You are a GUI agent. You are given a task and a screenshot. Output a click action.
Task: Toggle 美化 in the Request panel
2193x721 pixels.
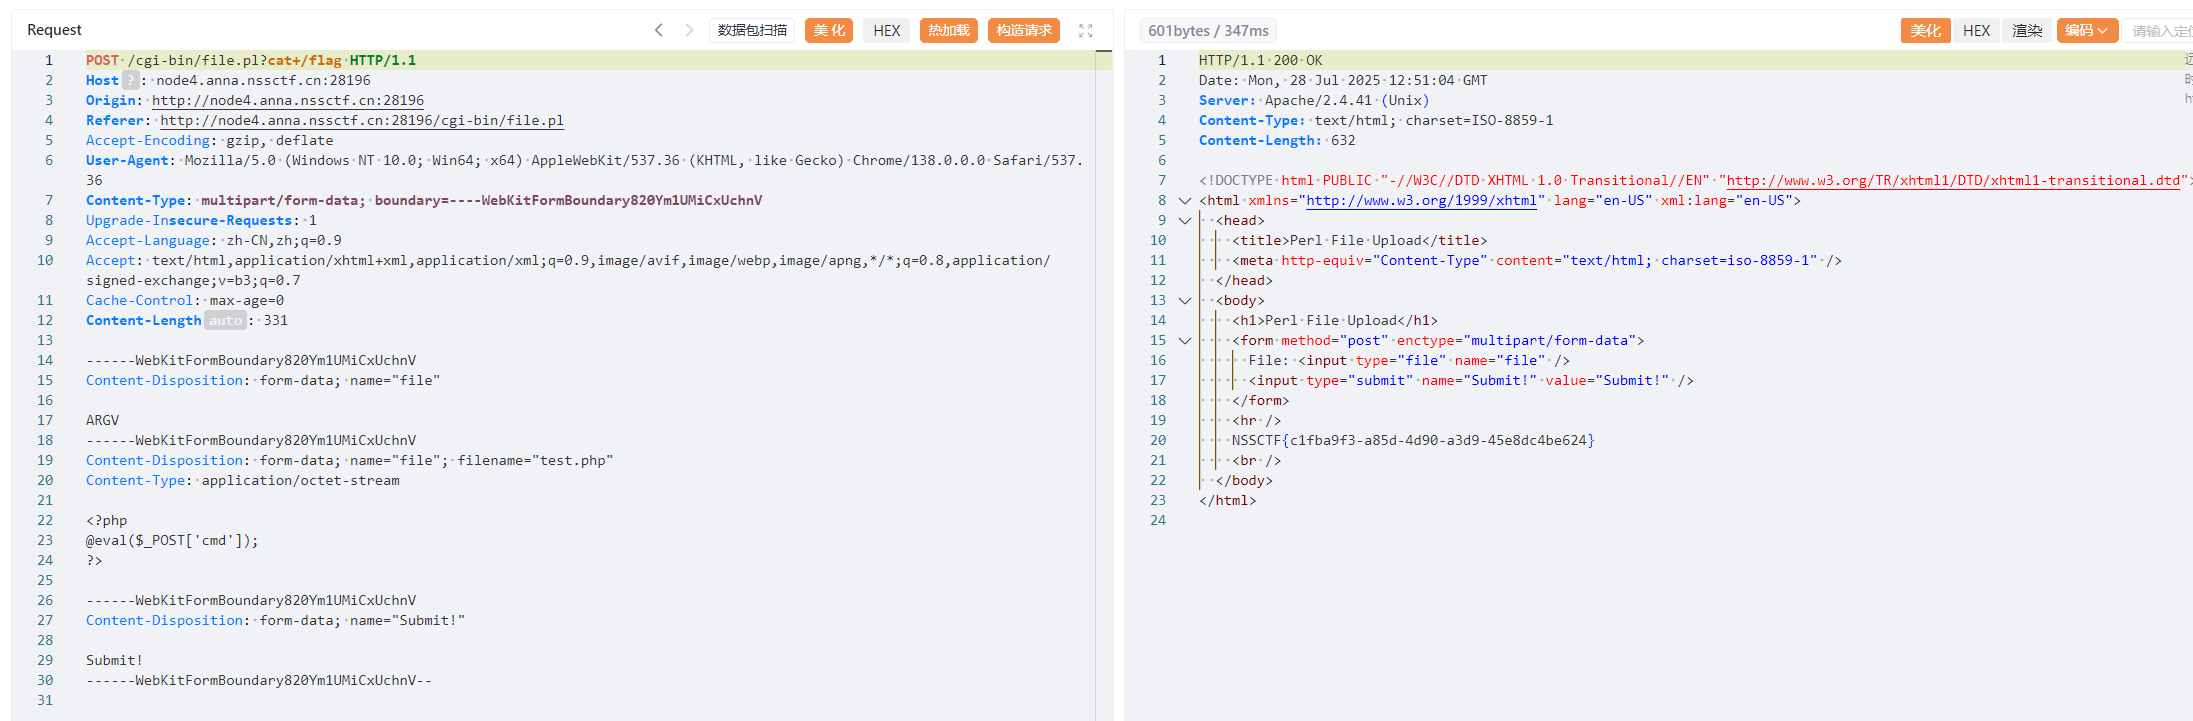coord(829,30)
